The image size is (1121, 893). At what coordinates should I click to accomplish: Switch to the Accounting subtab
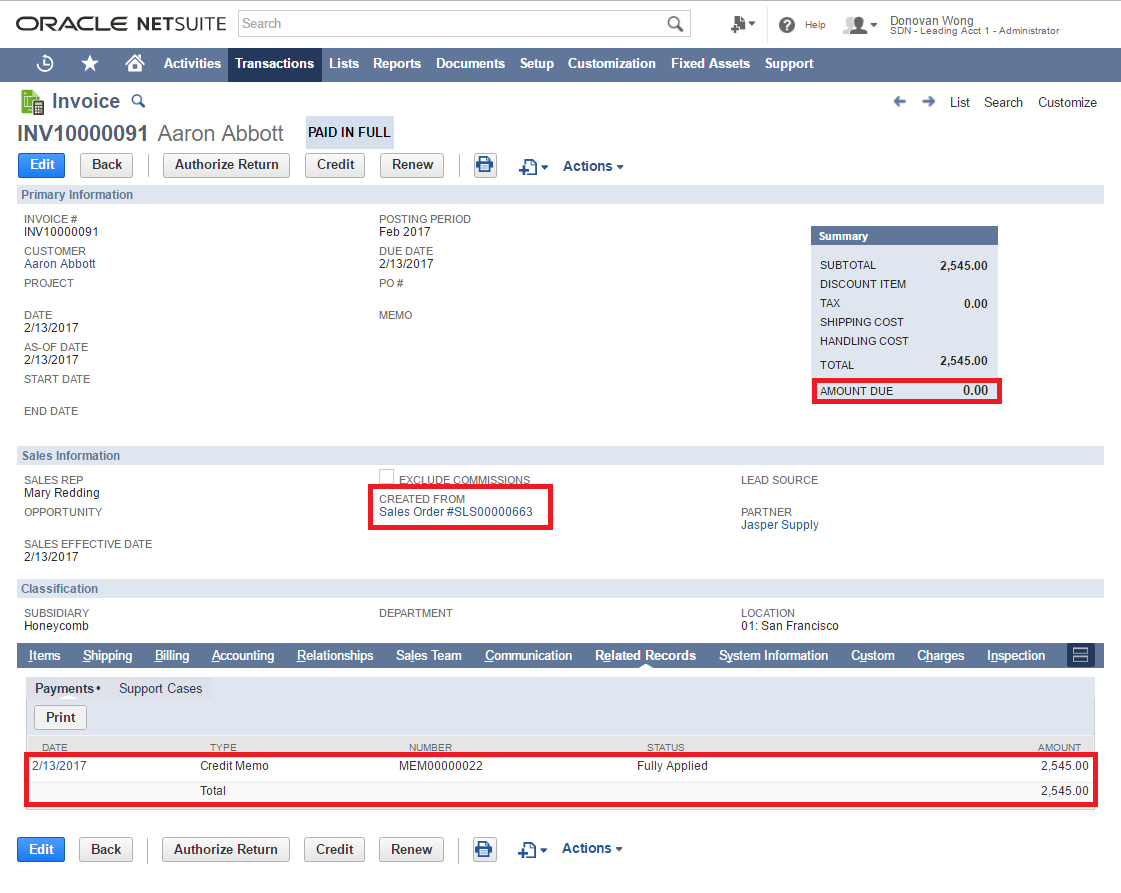click(x=243, y=656)
